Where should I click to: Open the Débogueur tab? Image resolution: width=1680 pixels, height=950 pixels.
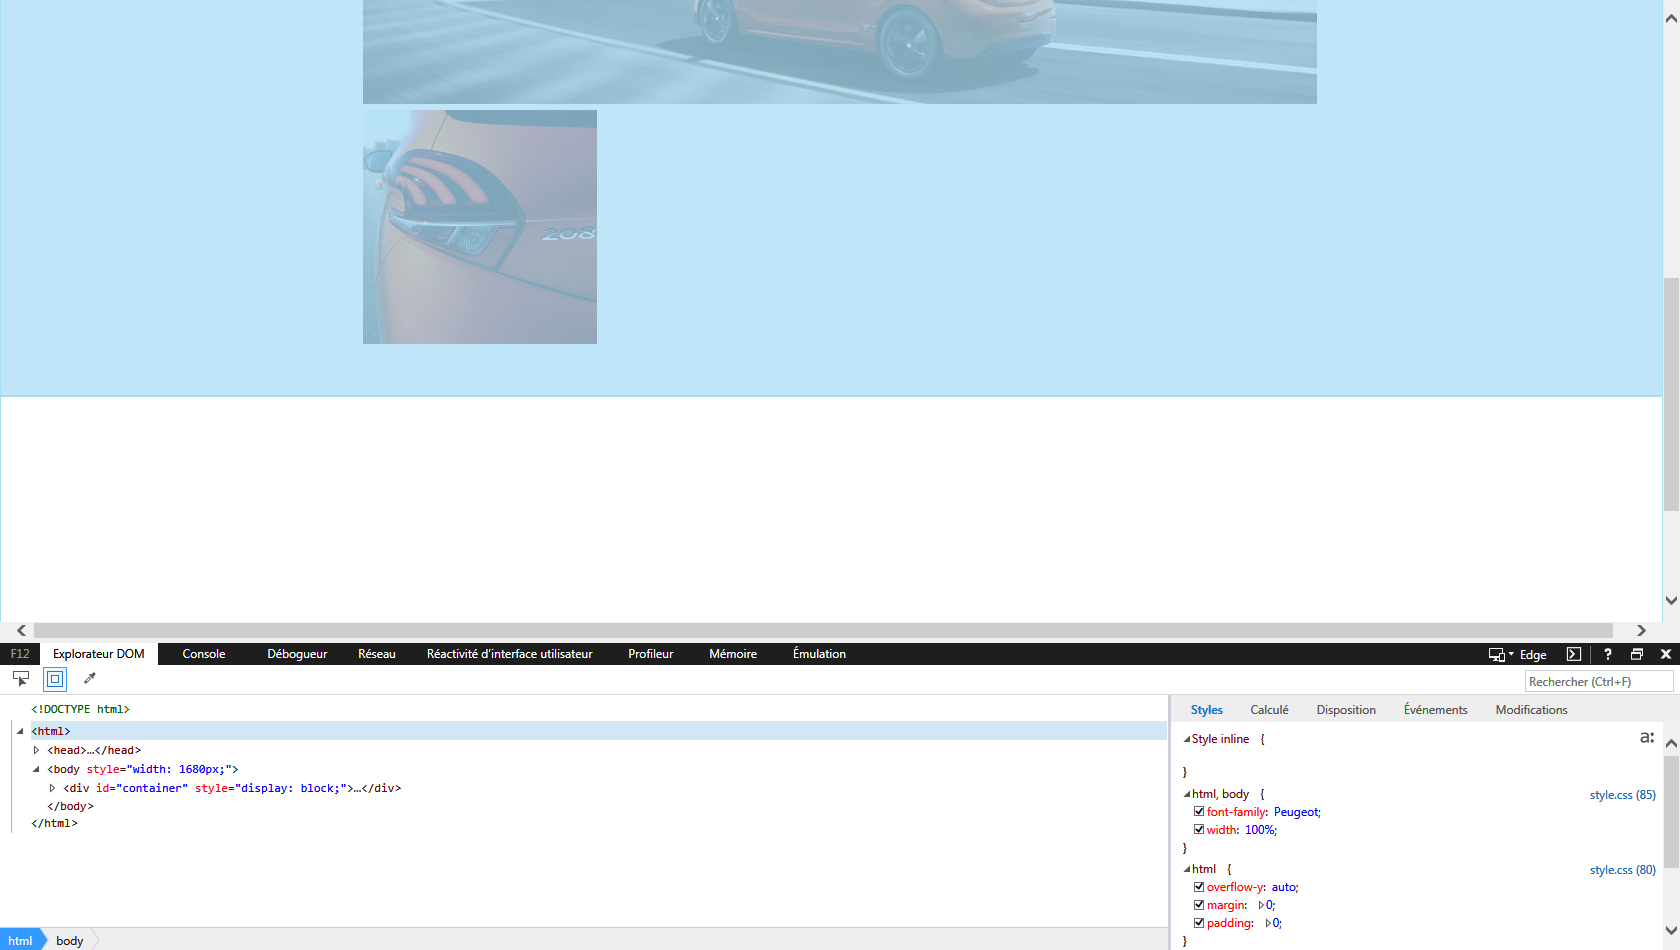297,654
